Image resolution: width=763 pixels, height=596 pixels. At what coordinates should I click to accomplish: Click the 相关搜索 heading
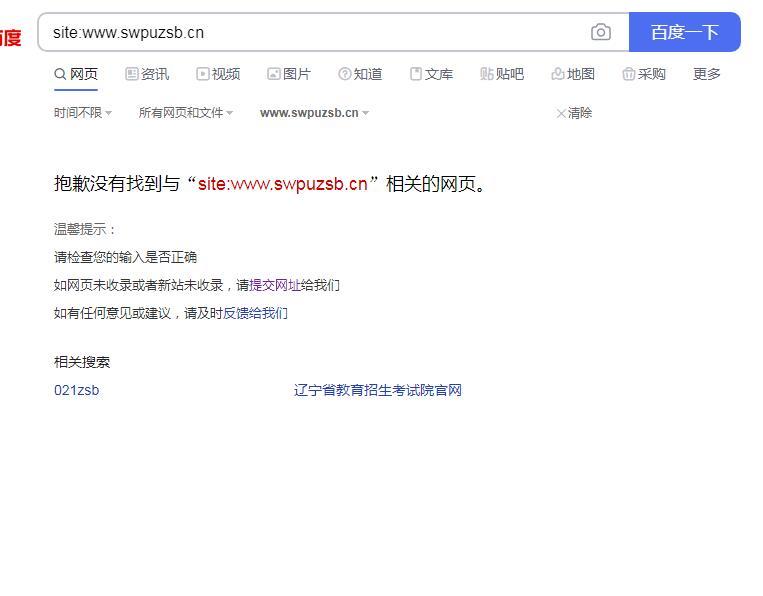coord(82,362)
